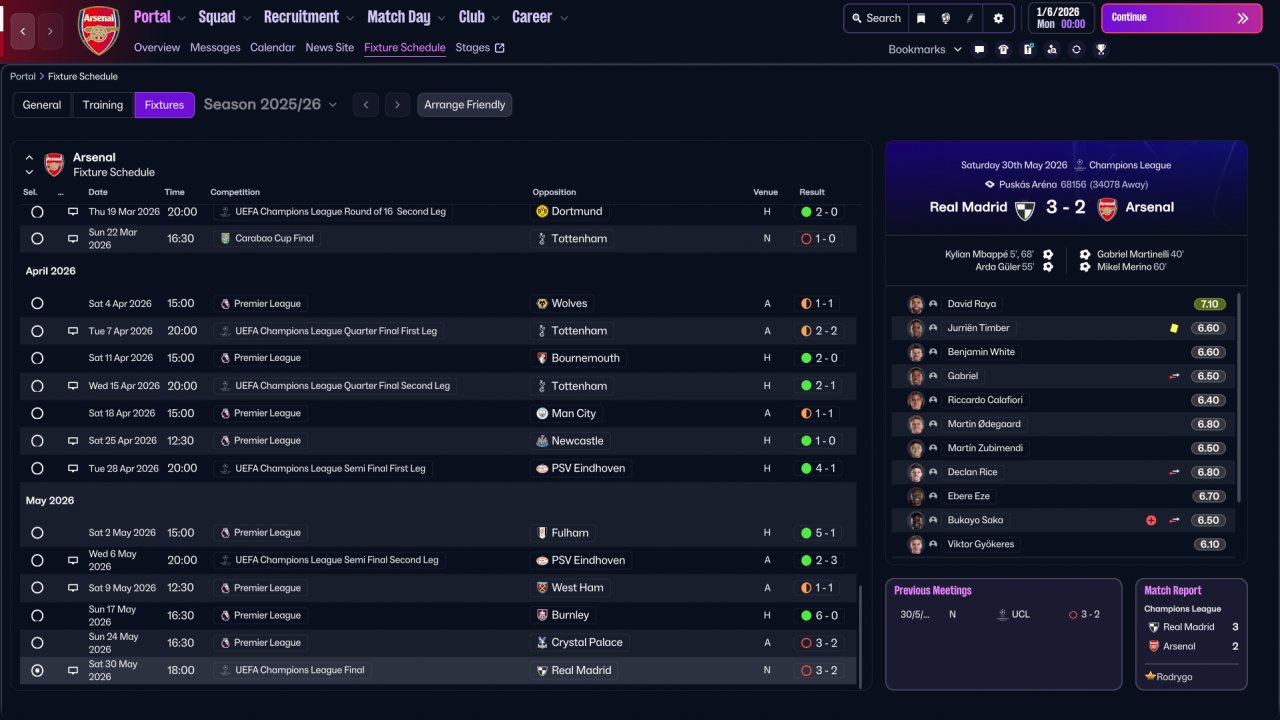Select the Man City fixture radio button
Screen dimensions: 1280x720
click(x=37, y=414)
